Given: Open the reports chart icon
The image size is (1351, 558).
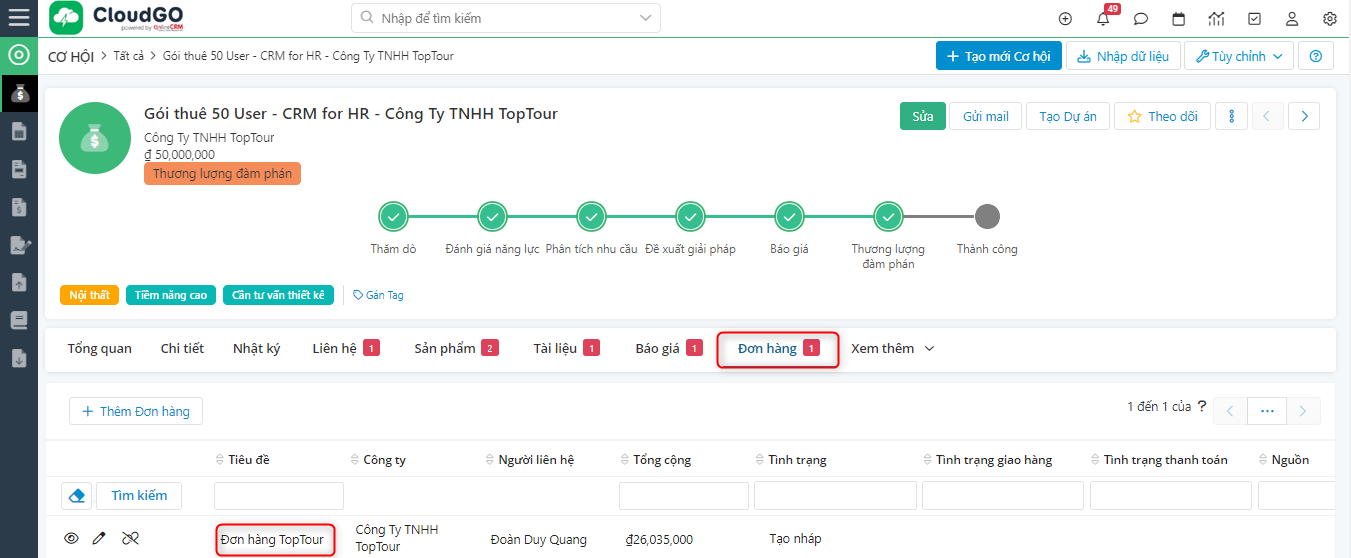Looking at the screenshot, I should pos(1216,18).
